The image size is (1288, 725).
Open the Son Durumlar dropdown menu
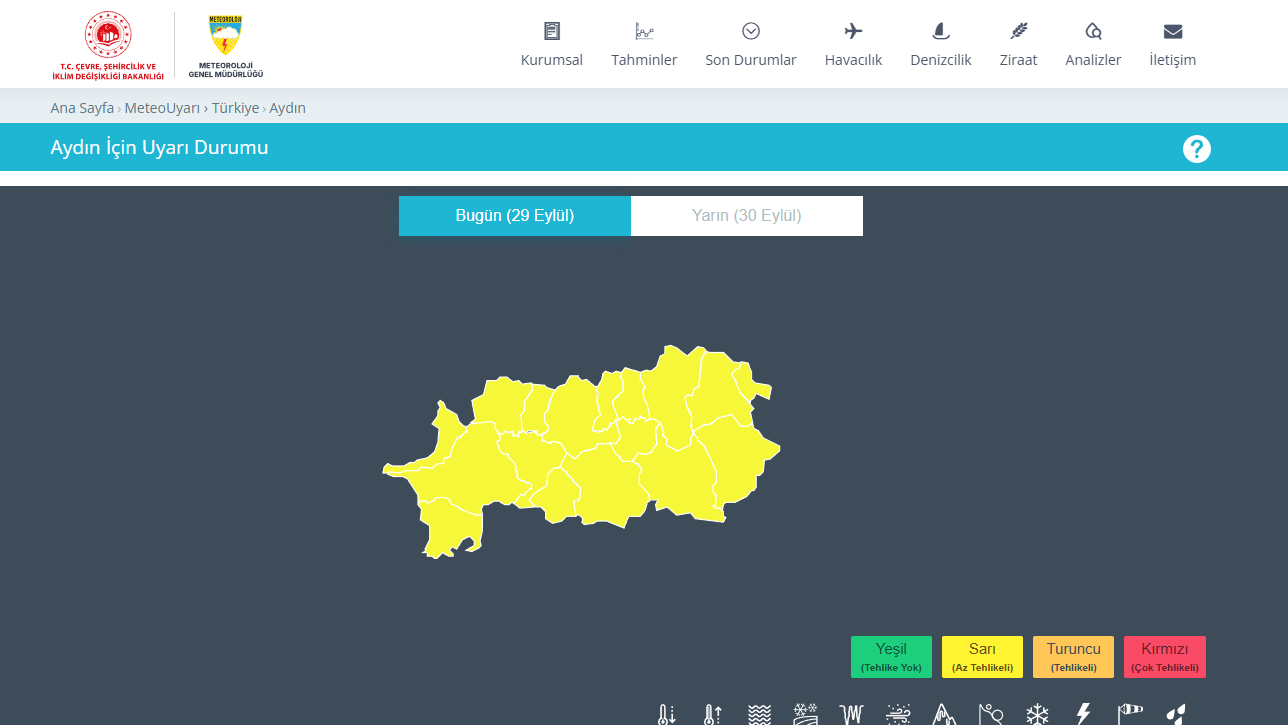pos(751,45)
